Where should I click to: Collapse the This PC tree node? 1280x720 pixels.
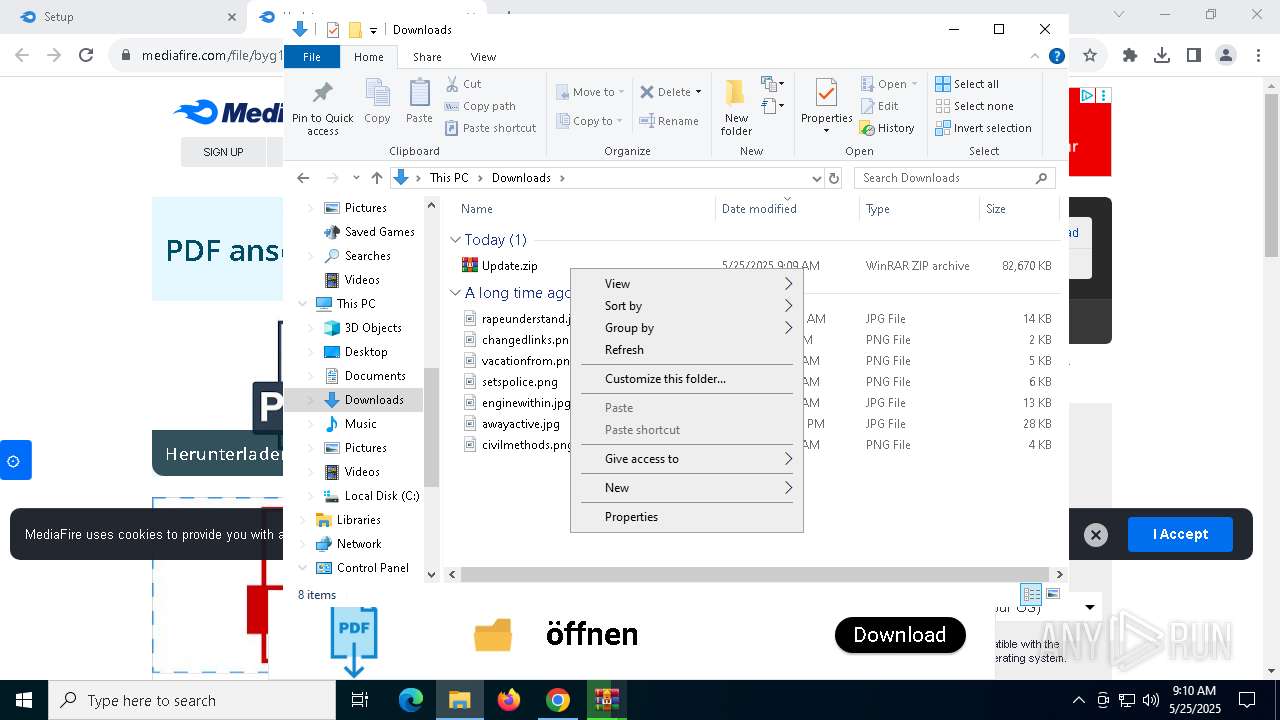coord(303,304)
